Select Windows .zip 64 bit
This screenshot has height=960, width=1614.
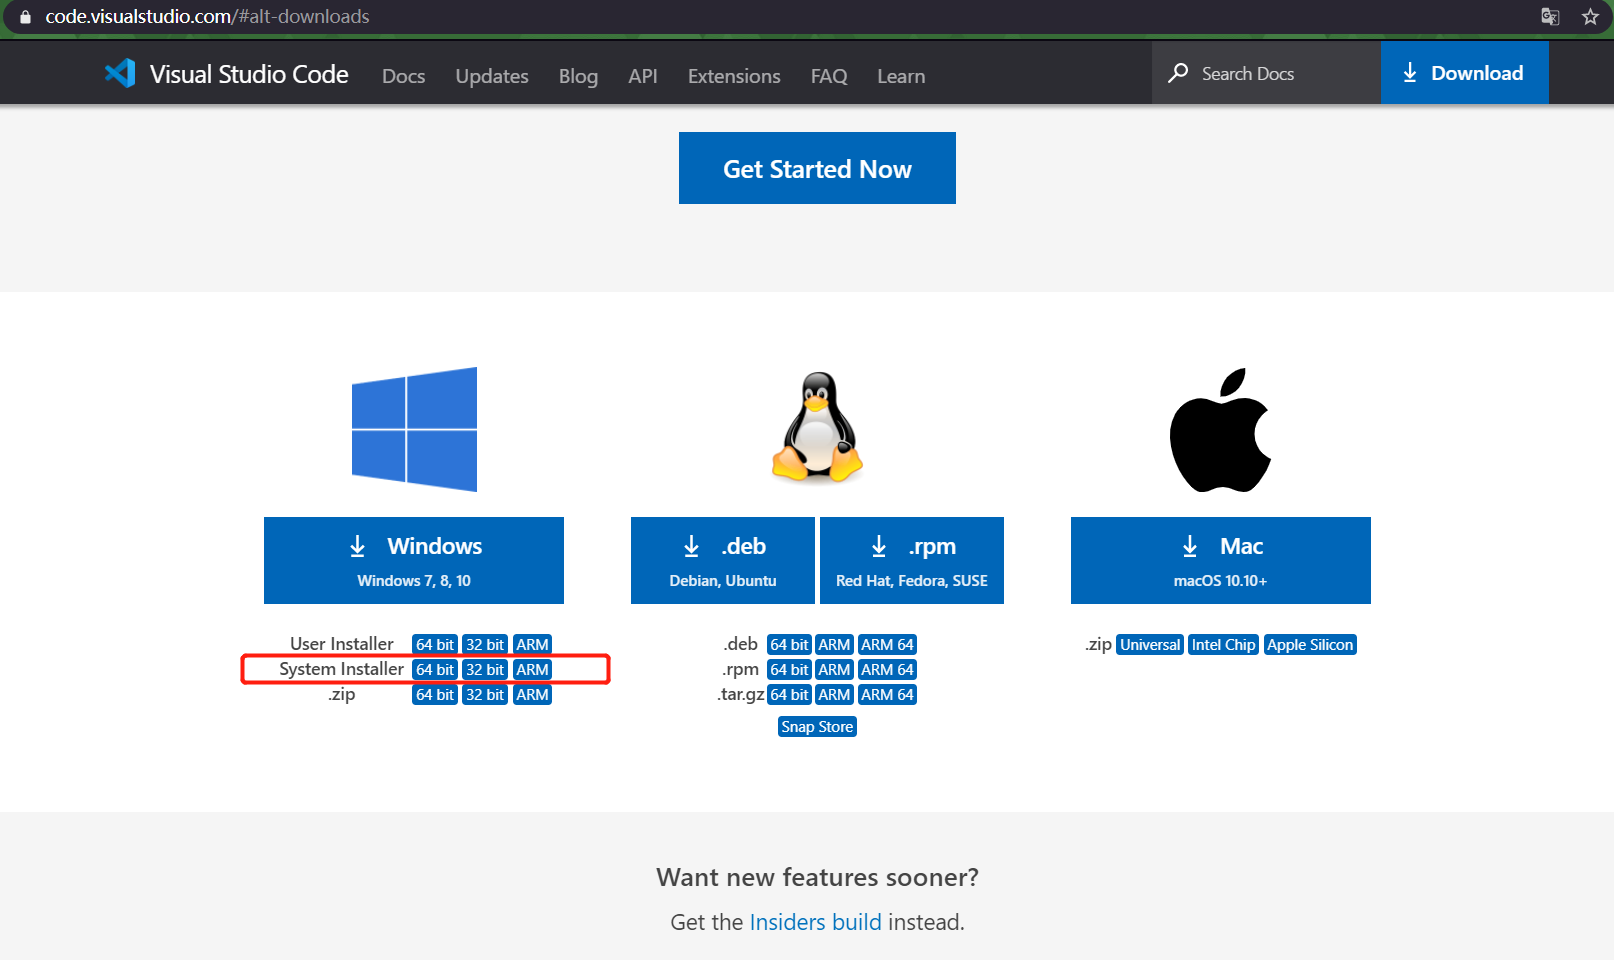click(x=435, y=695)
